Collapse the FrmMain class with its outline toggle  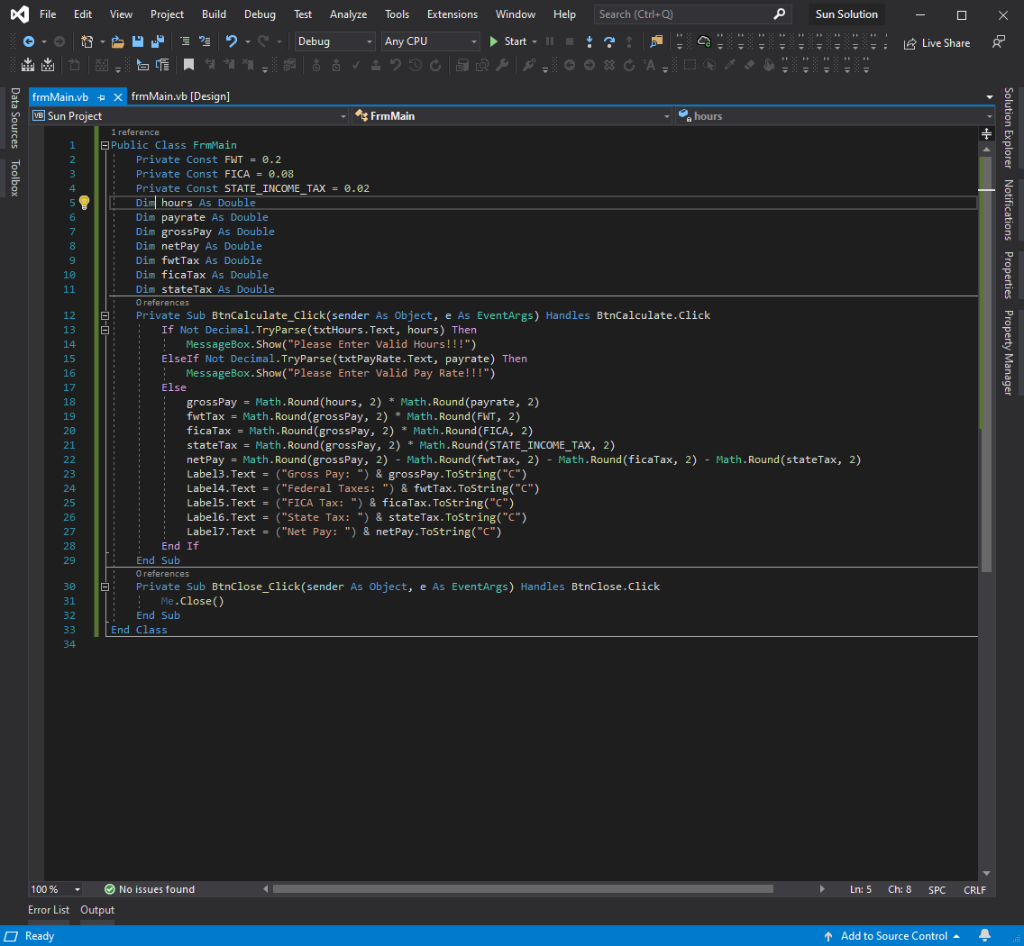tap(105, 144)
